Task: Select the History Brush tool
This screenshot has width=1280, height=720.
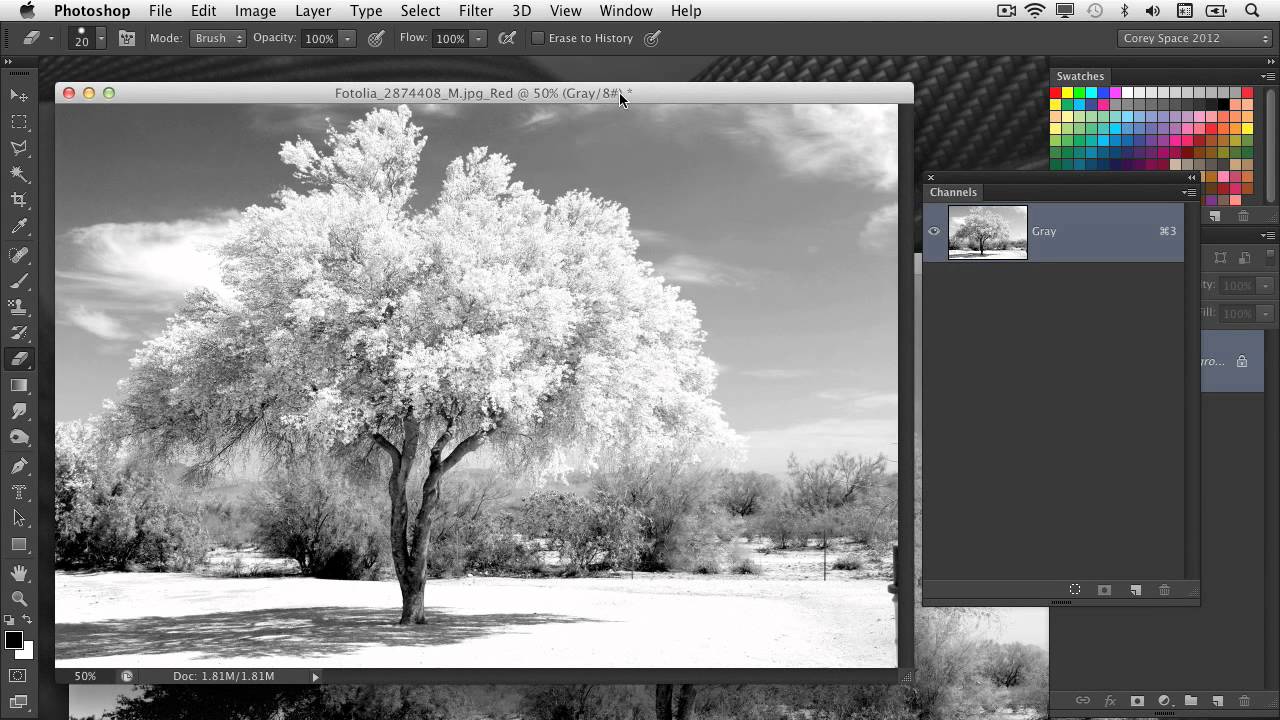Action: (19, 334)
